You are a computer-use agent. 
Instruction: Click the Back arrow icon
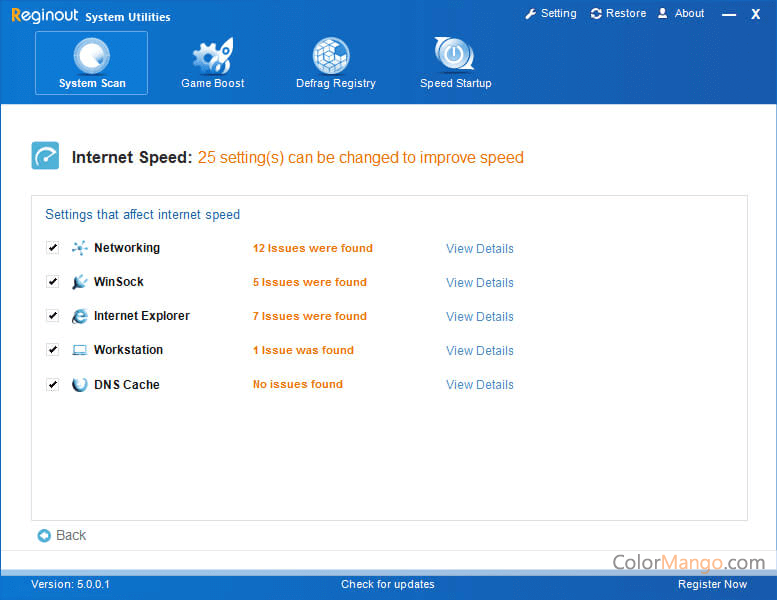pyautogui.click(x=44, y=536)
